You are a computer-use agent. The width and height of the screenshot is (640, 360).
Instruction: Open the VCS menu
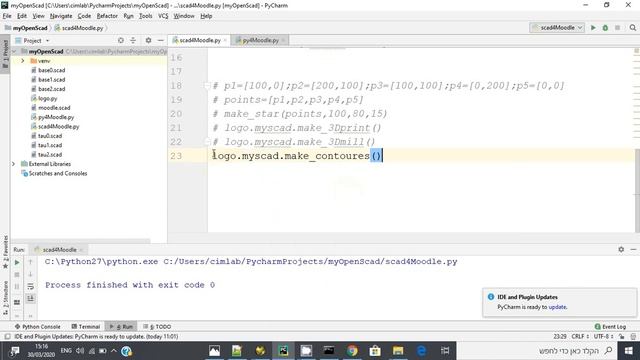tap(163, 16)
